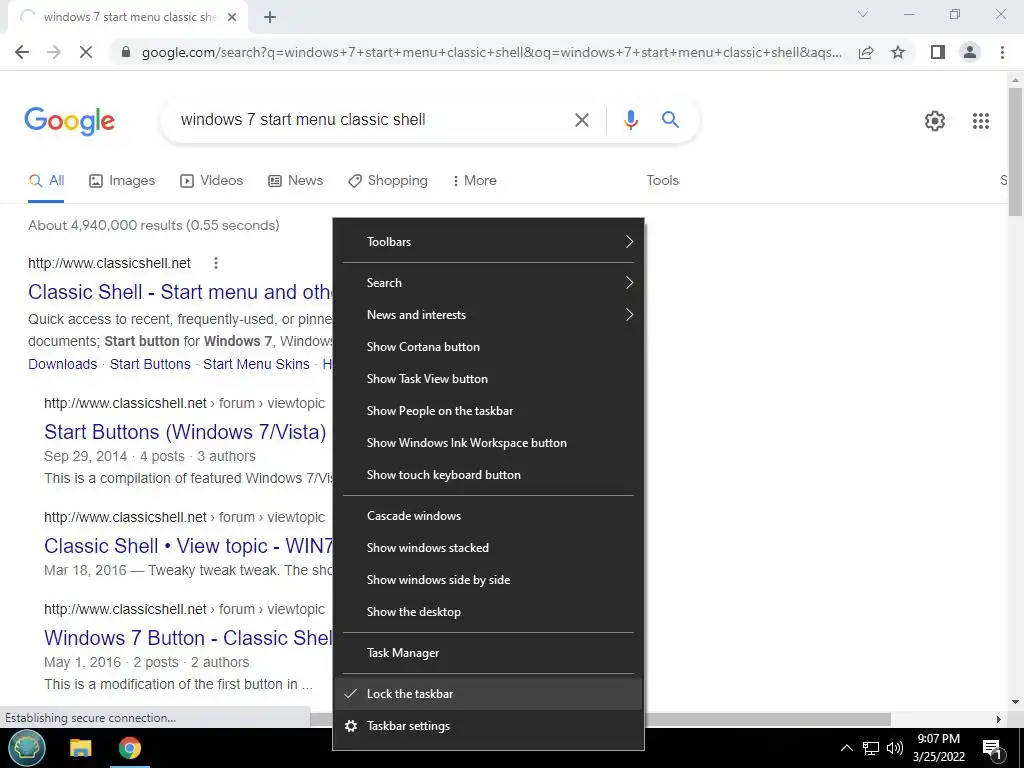This screenshot has width=1024, height=768.
Task: Click the Chrome back arrow
Action: tap(22, 52)
